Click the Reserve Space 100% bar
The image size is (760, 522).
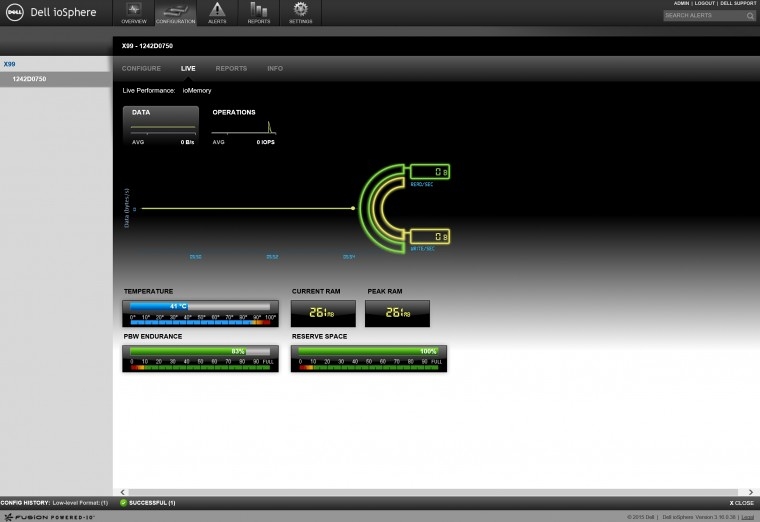(x=368, y=351)
